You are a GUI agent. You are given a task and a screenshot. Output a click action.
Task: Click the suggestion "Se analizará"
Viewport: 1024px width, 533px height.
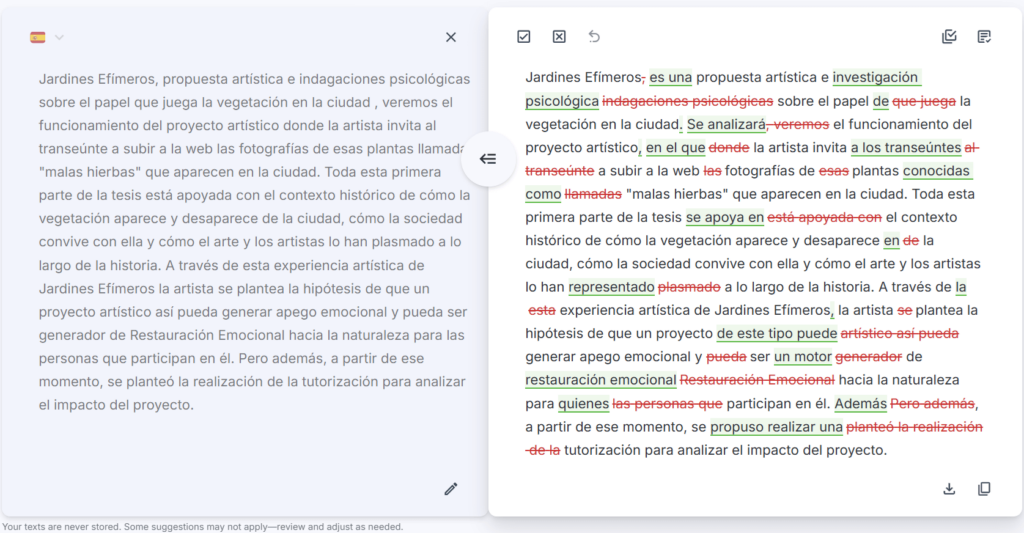(x=726, y=125)
